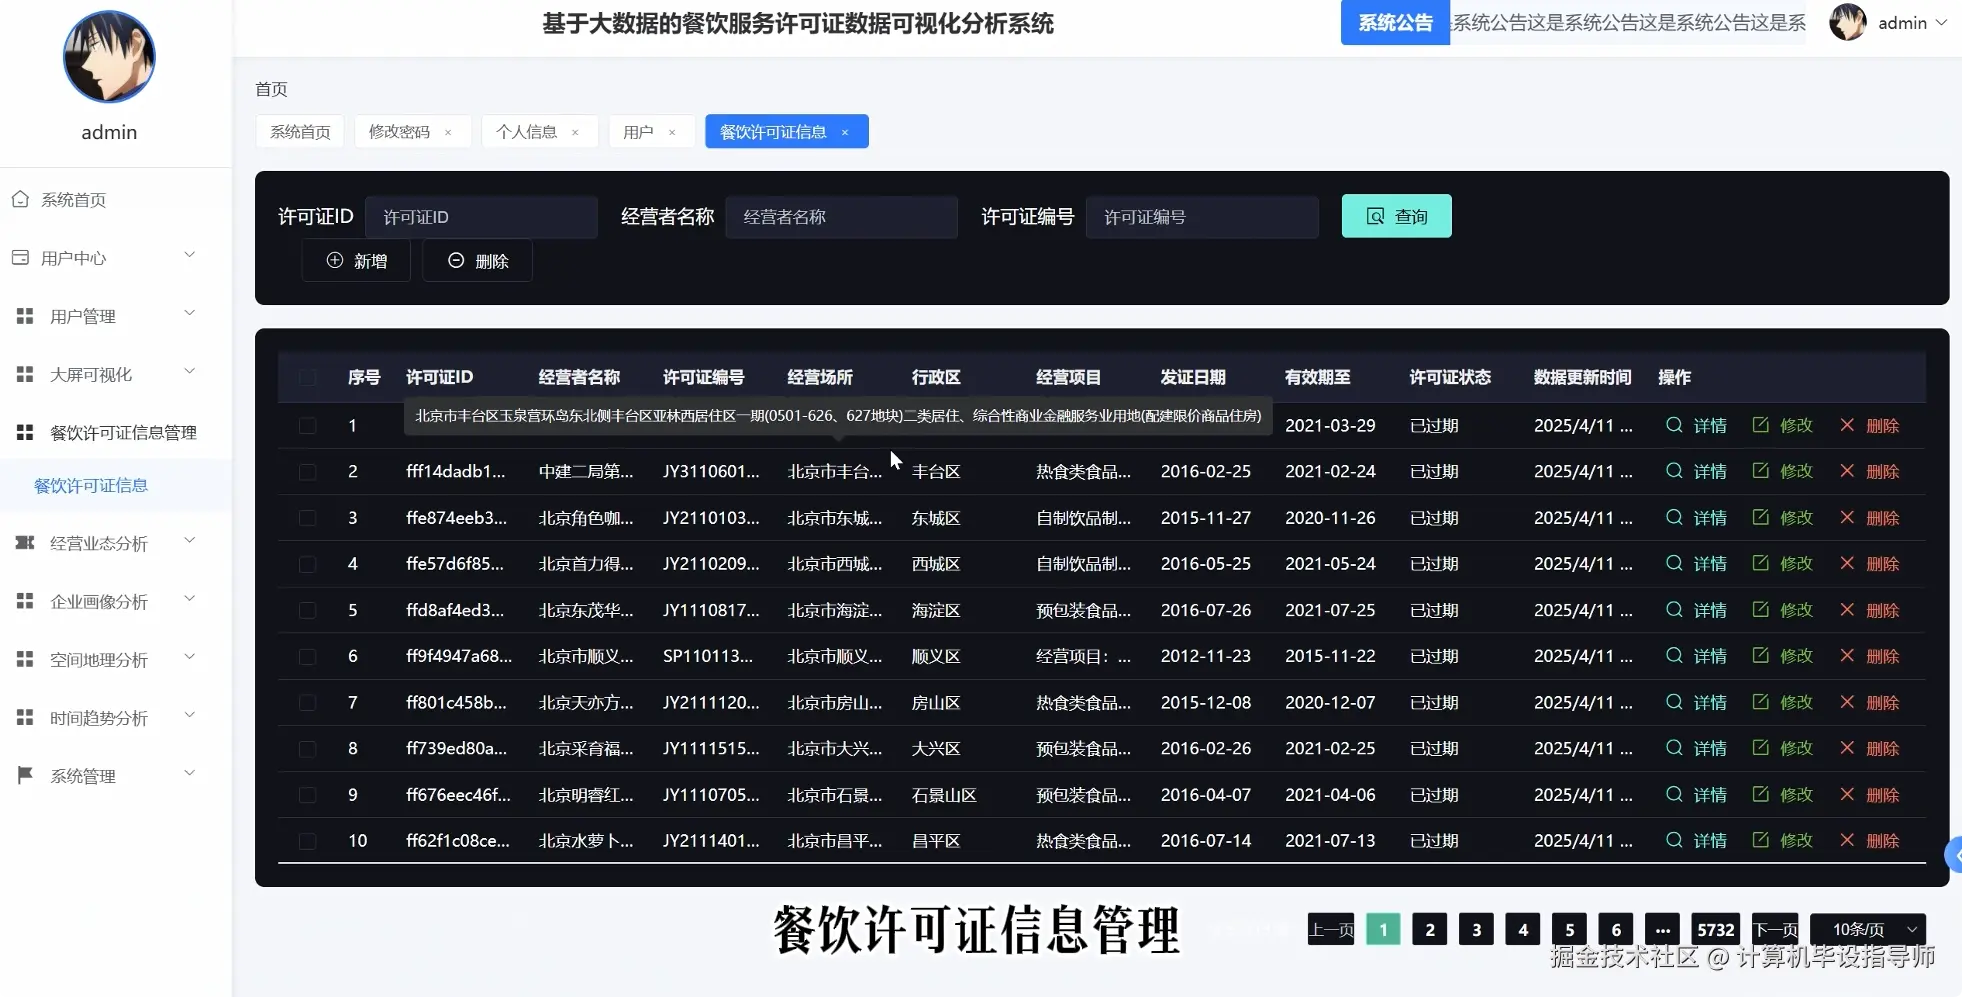Click the 修改 edit icon in row 9
This screenshot has width=1962, height=997.
click(1761, 794)
